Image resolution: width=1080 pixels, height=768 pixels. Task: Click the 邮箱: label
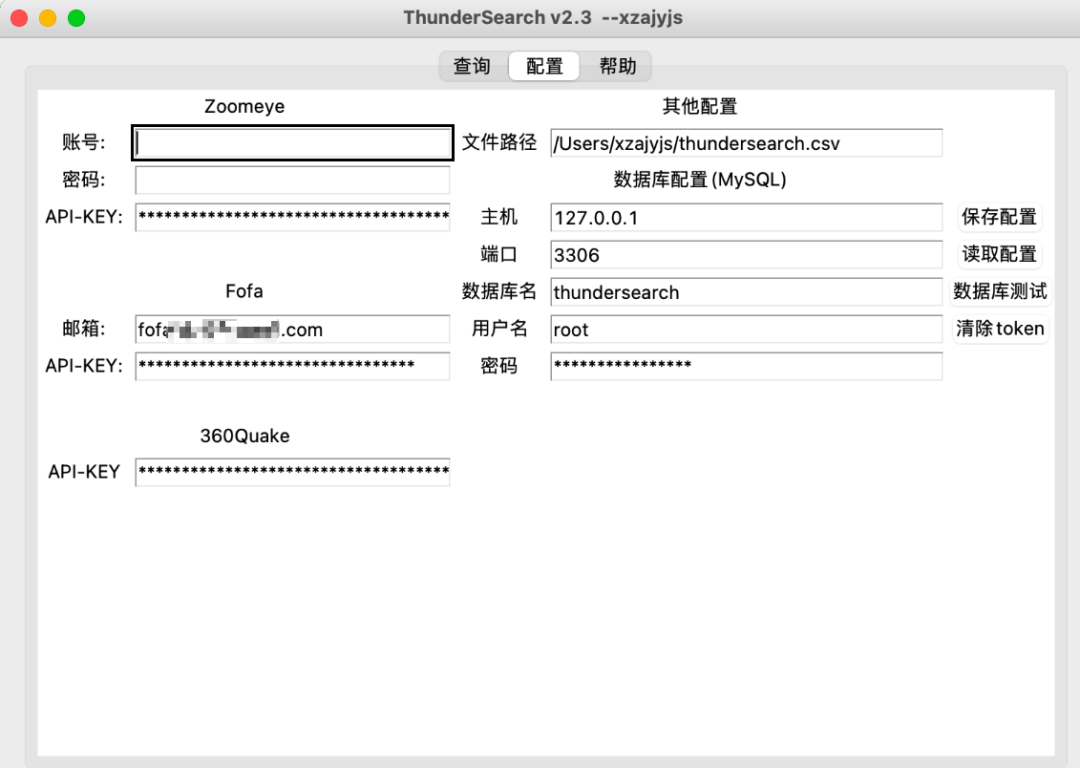[83, 329]
